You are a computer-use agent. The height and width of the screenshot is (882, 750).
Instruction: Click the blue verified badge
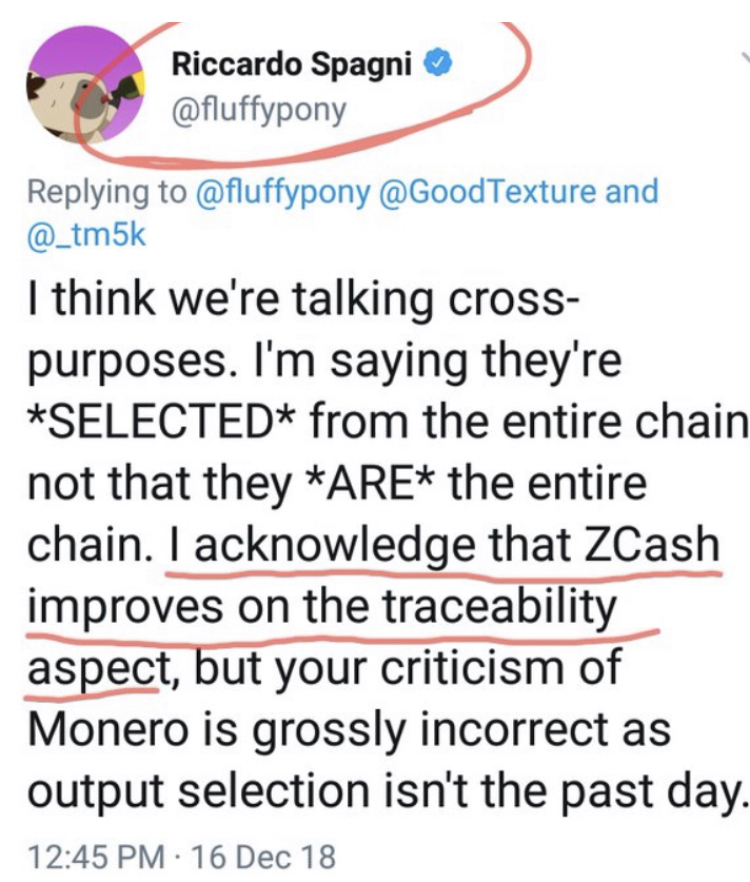tap(436, 66)
